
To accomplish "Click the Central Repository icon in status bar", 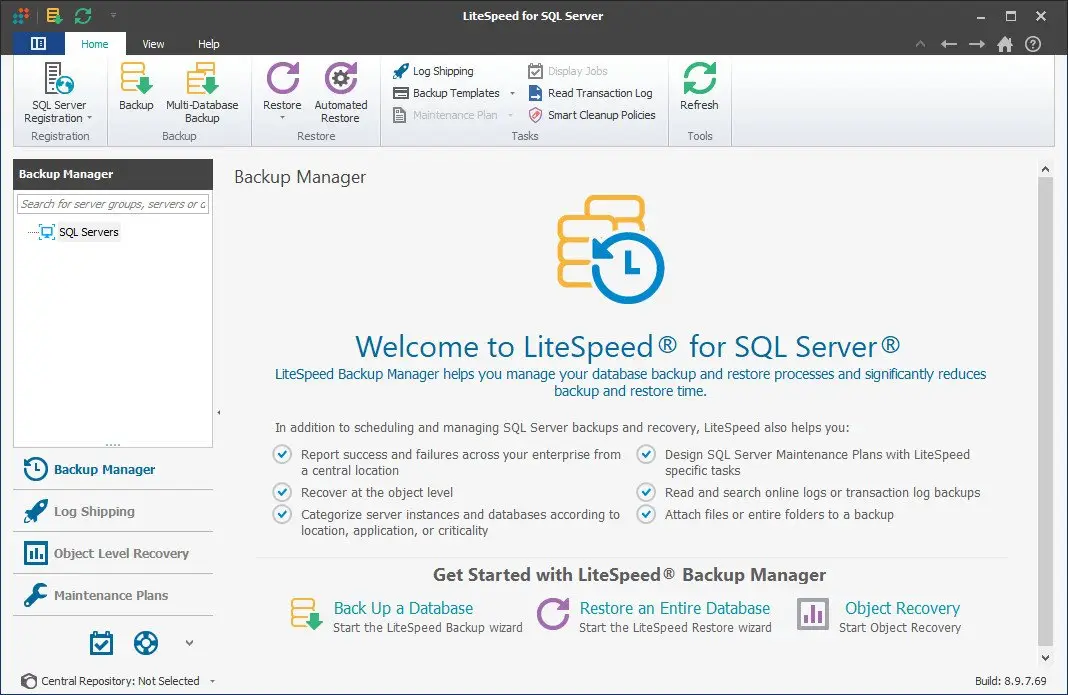I will (x=29, y=681).
